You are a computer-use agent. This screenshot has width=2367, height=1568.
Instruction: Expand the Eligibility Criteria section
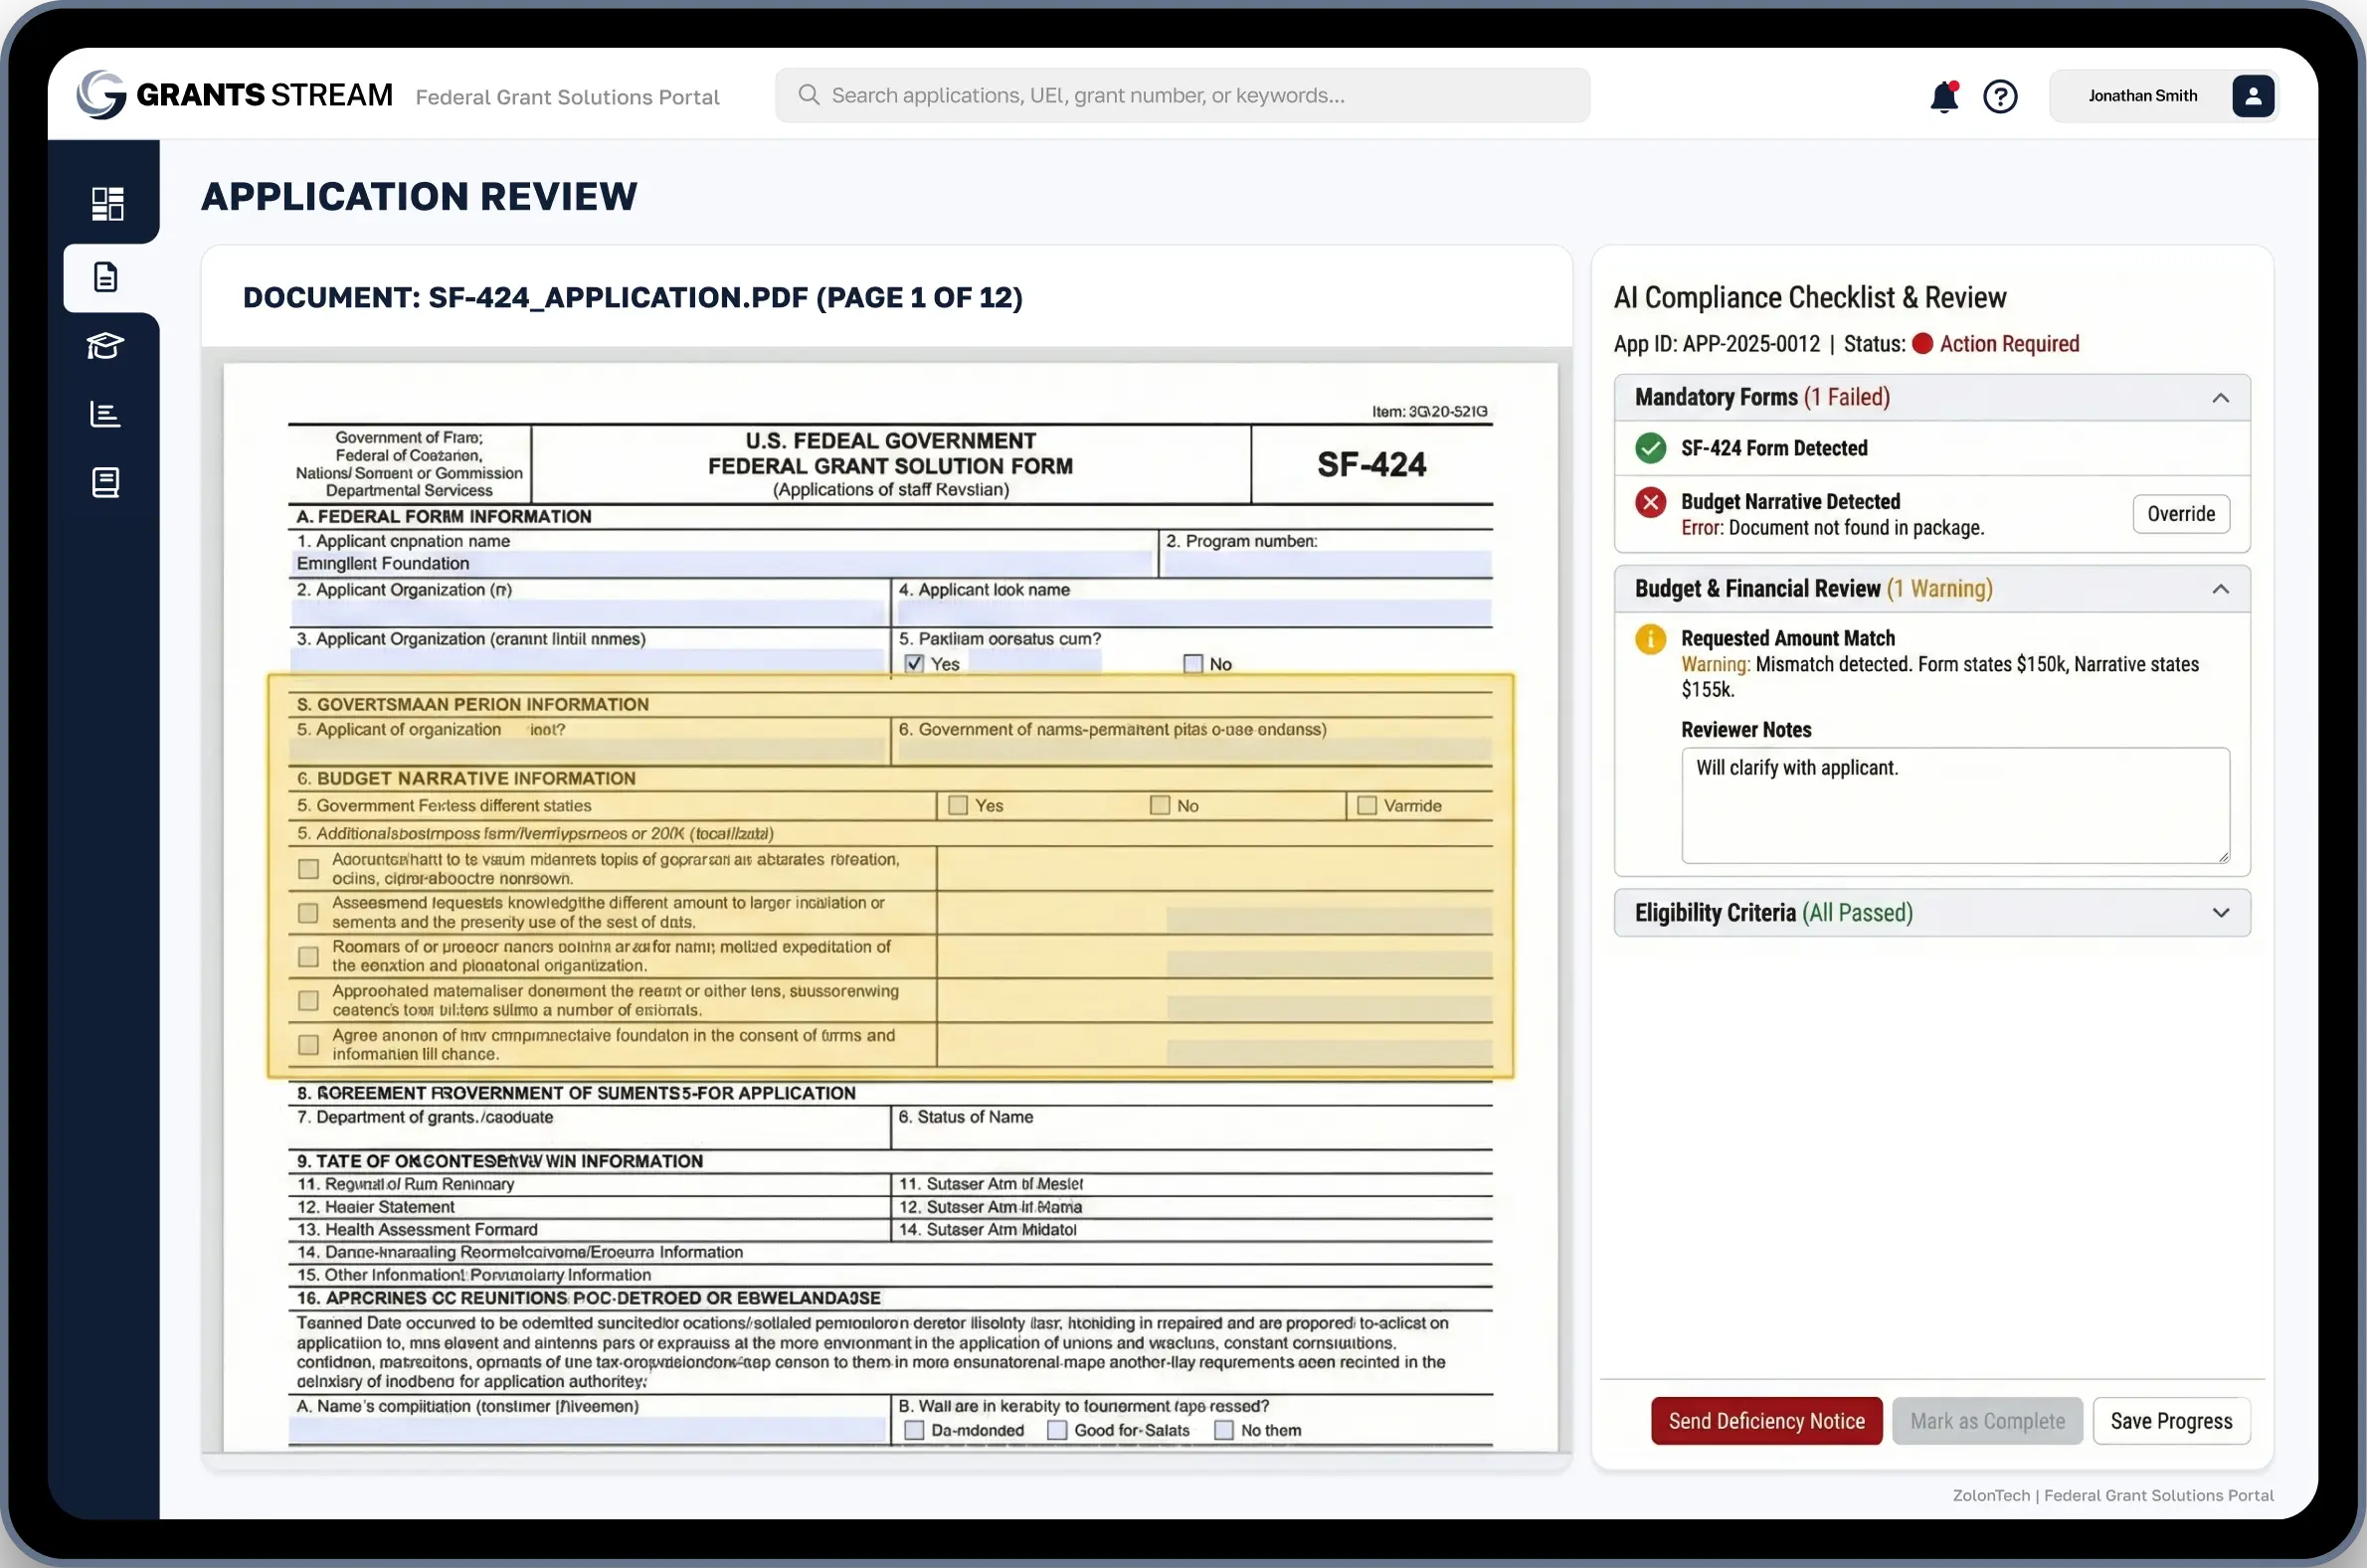click(x=2220, y=913)
